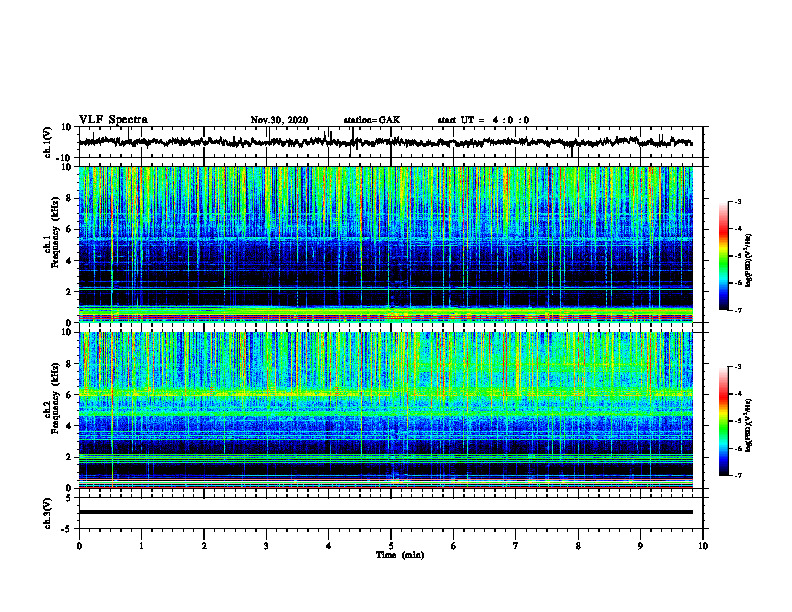Click the 'VLF Spectra' plot title
Viewport: 792px width, 612px height.
coord(113,120)
